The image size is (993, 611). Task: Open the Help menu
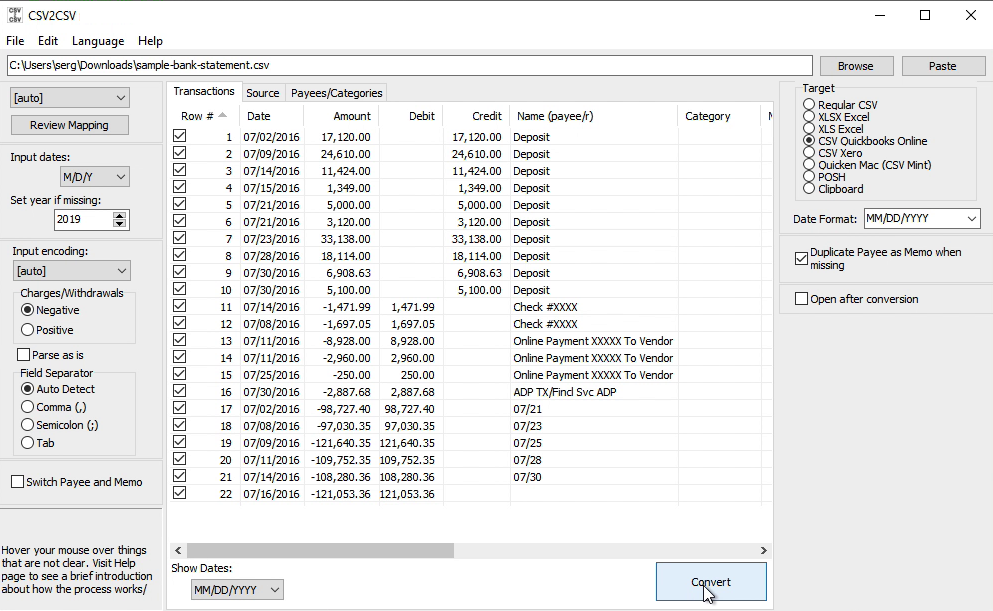click(x=150, y=41)
